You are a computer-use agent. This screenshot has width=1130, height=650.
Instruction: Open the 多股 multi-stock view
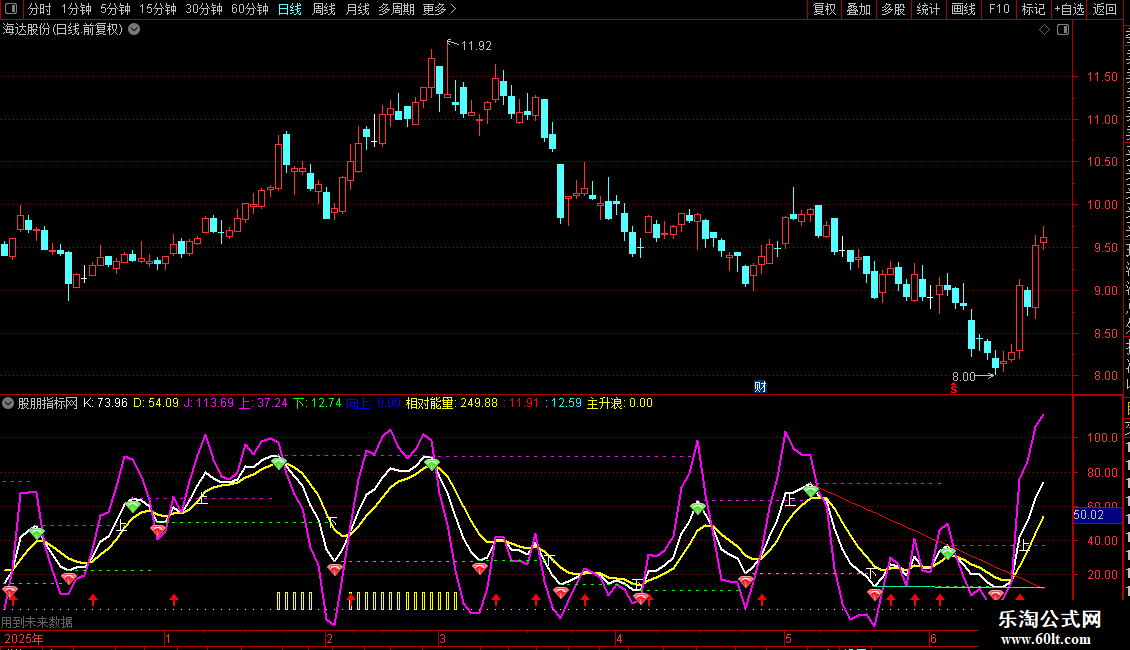tap(894, 9)
